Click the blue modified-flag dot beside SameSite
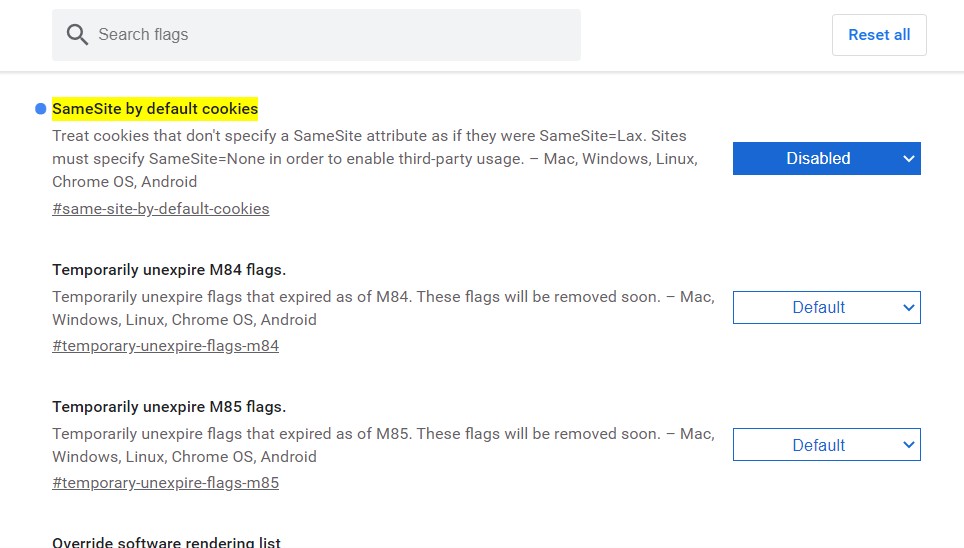The height and width of the screenshot is (548, 964). pos(41,109)
